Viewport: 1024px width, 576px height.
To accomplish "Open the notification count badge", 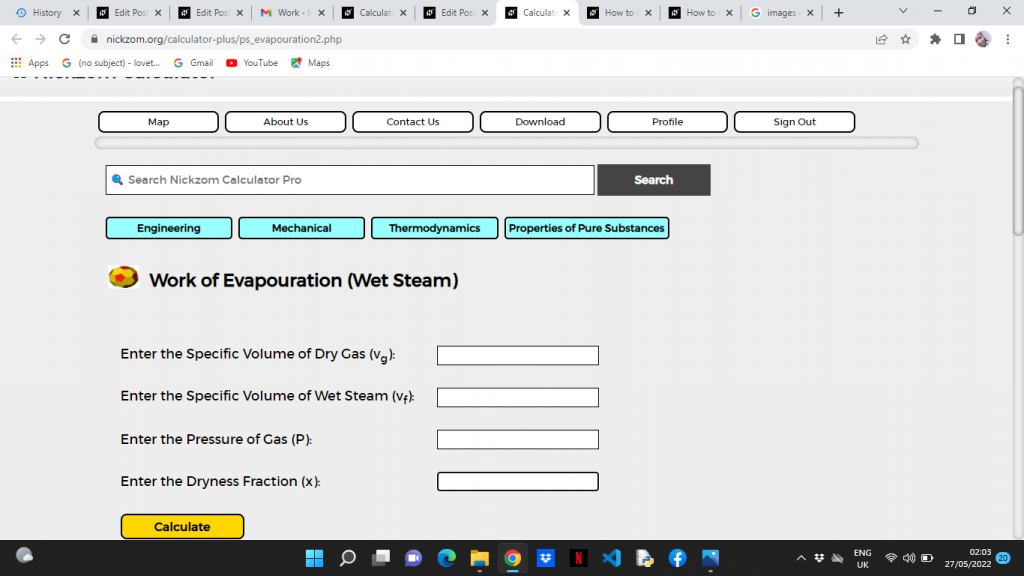I will tap(1004, 558).
